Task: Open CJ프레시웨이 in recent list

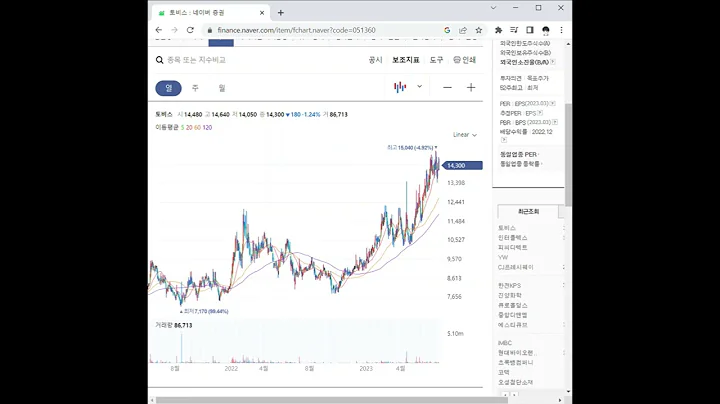Action: (x=516, y=267)
